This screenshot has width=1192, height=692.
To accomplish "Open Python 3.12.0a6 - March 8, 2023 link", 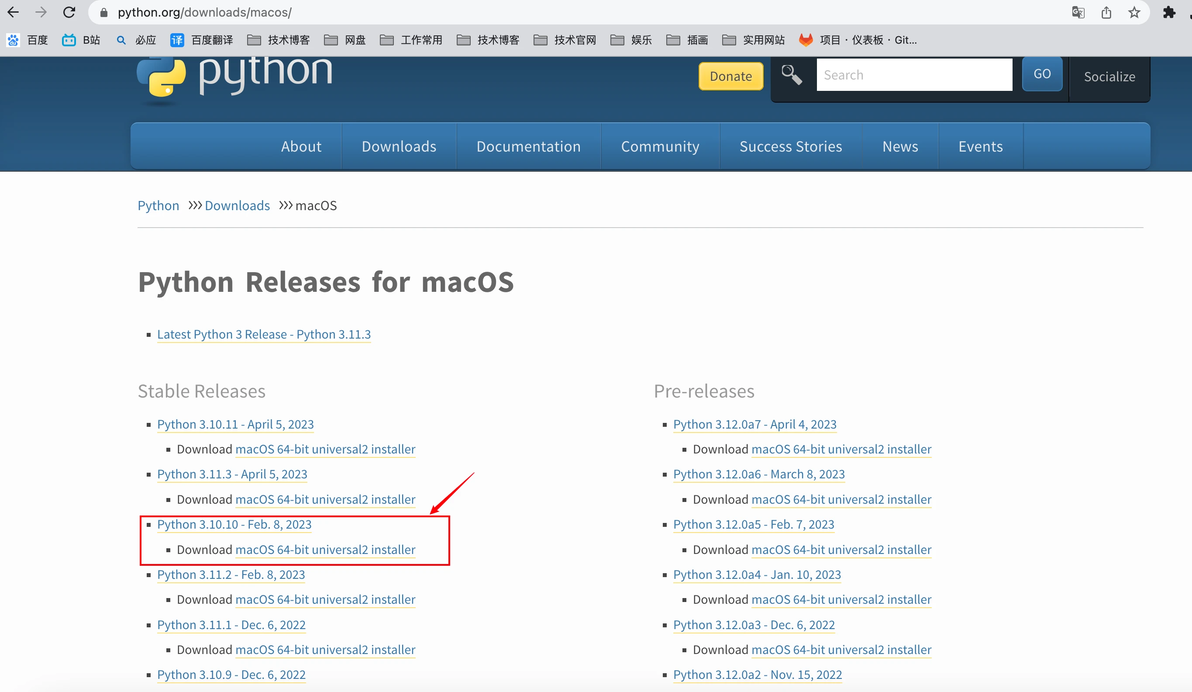I will pos(759,475).
